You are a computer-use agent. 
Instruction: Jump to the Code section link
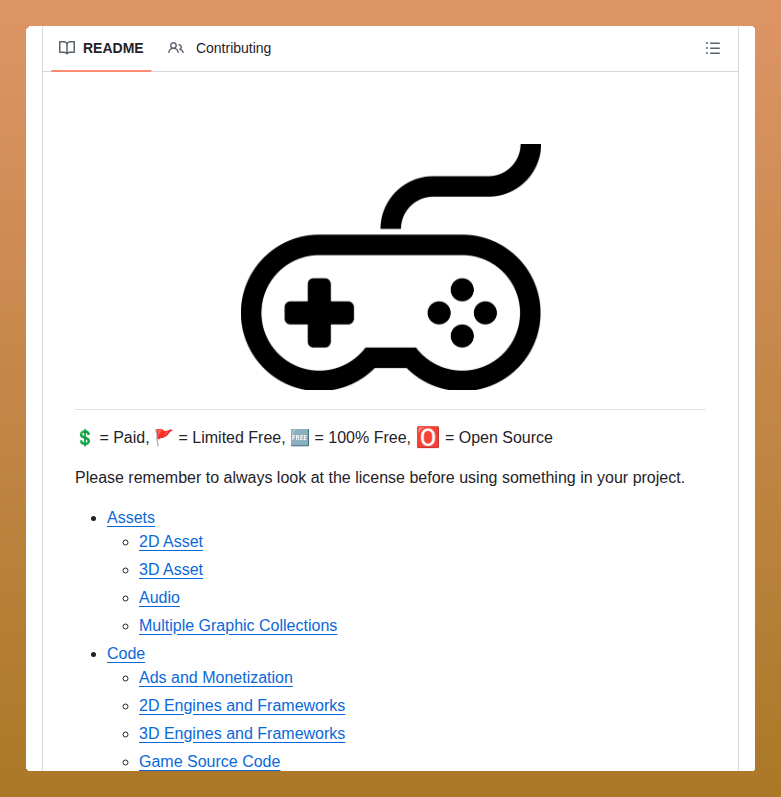(x=126, y=654)
